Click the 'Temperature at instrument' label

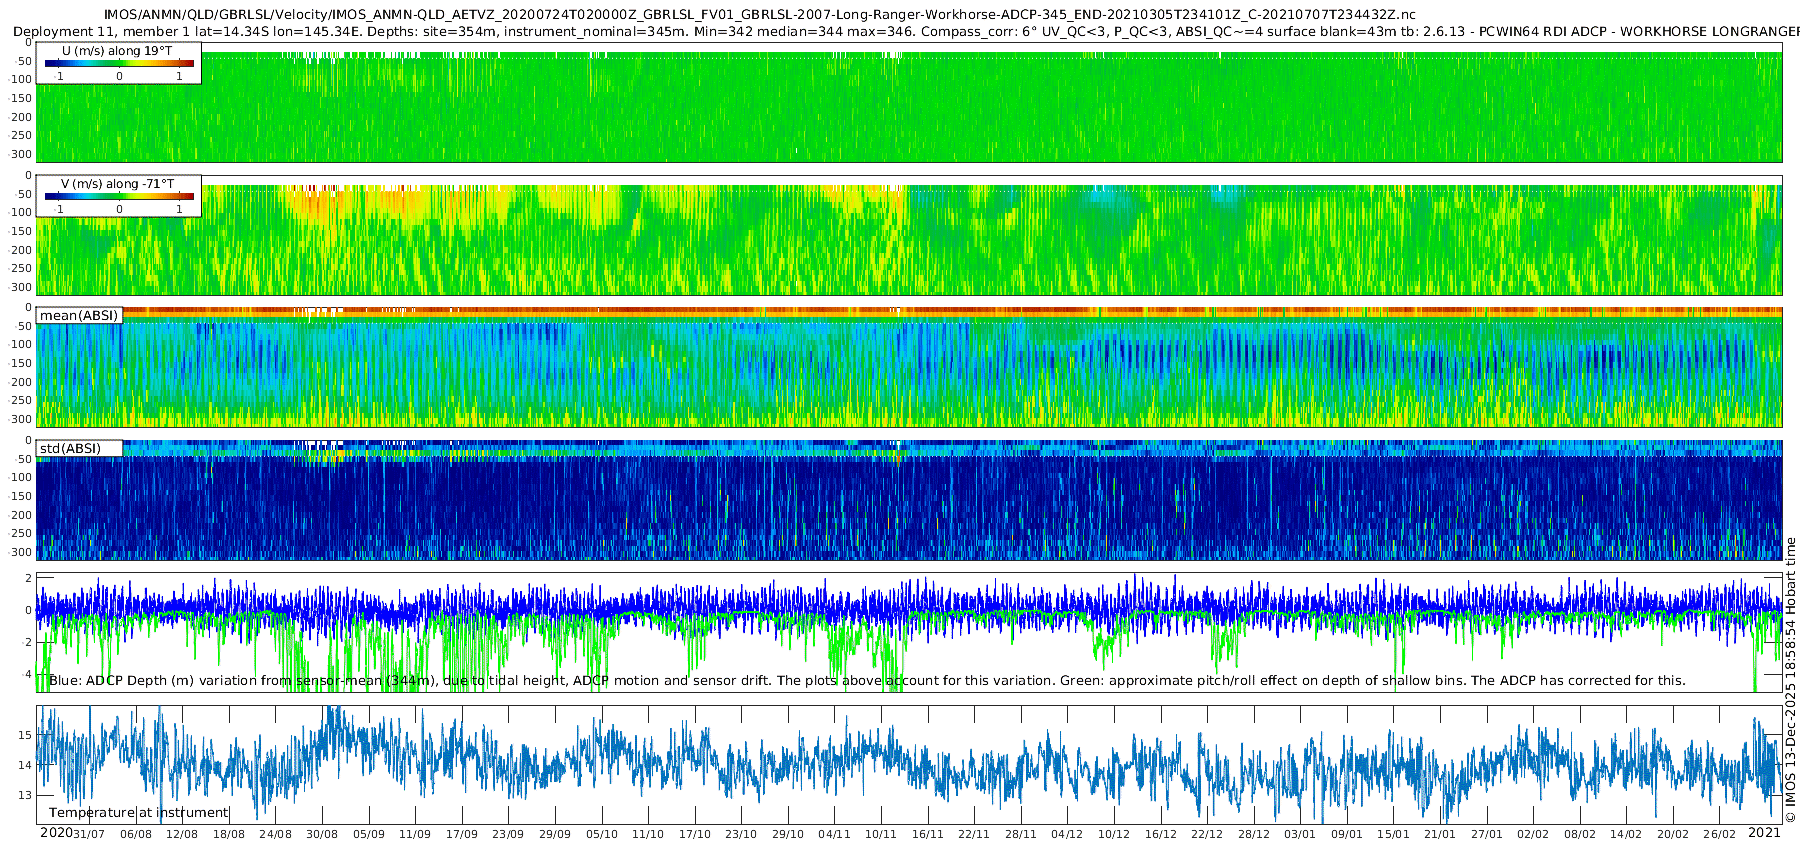pos(139,813)
